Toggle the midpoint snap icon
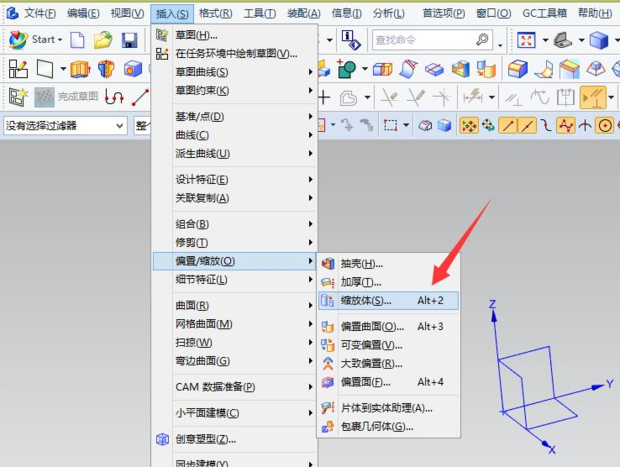Screen dimensions: 620x467 (527, 126)
